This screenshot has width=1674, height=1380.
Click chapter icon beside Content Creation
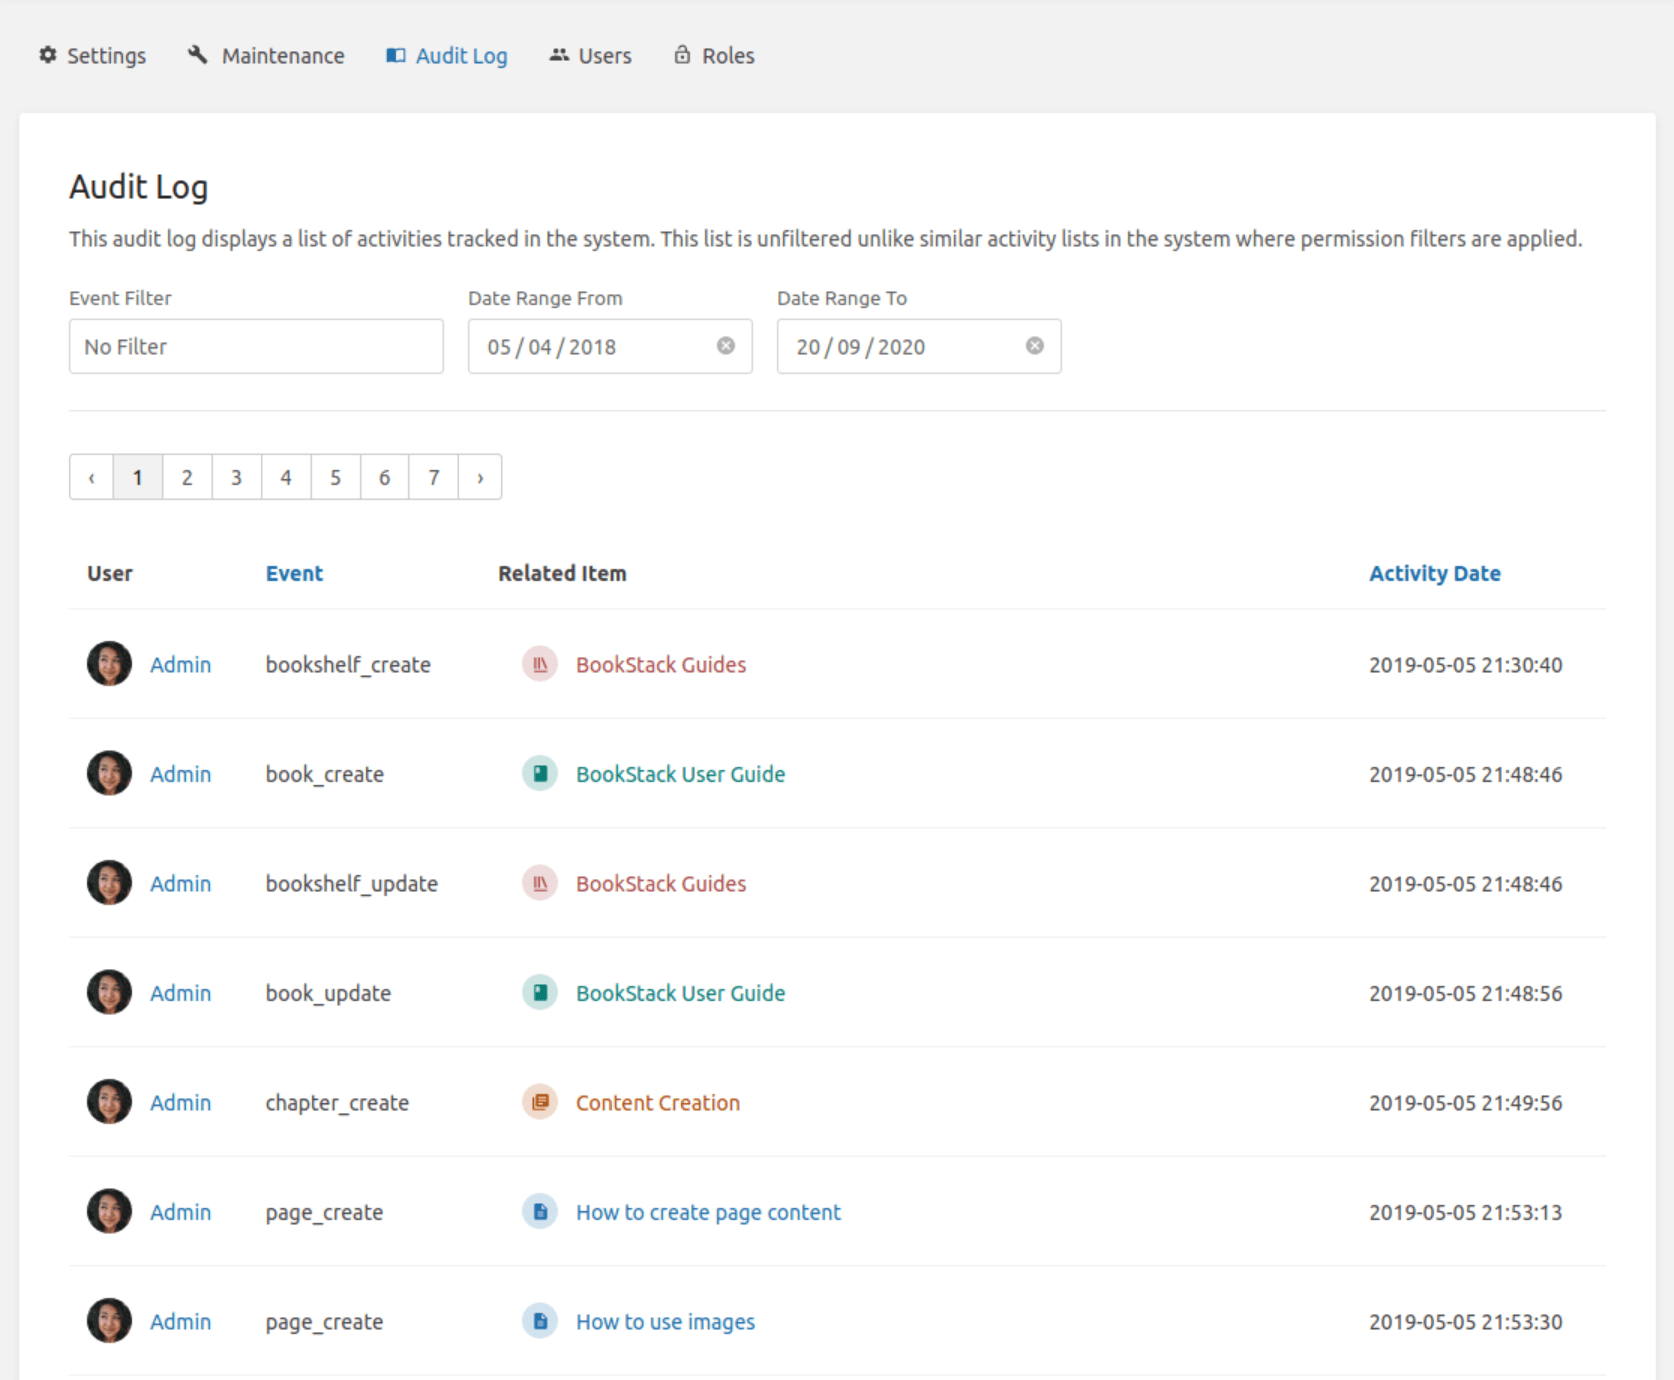point(540,1102)
